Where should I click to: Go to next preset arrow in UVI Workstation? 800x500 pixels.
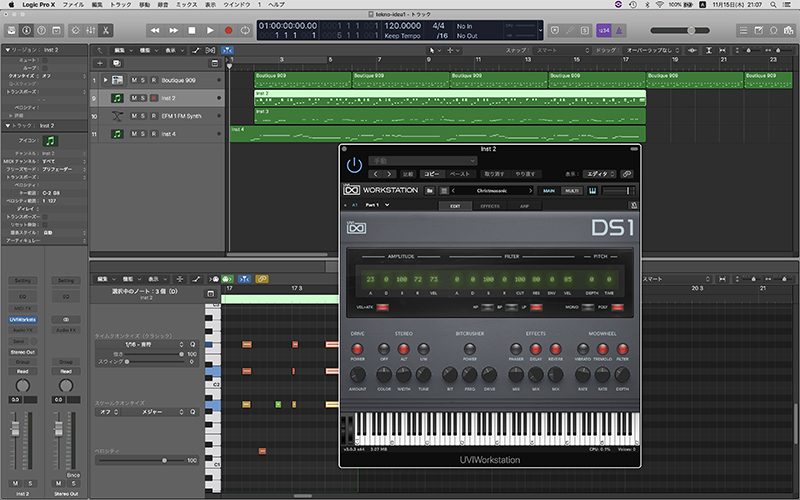tap(530, 191)
